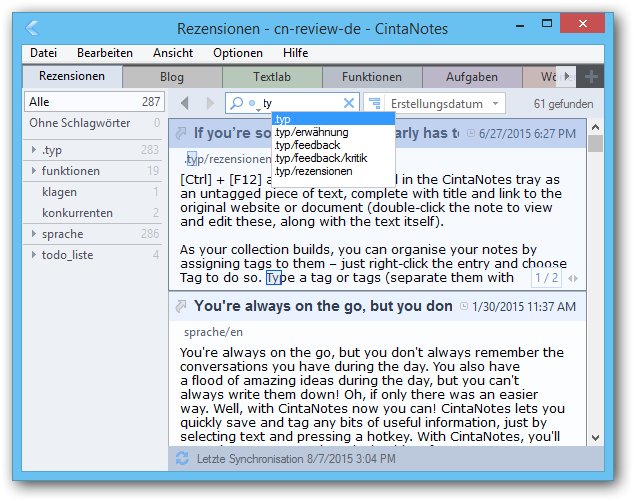Open Erstellungsdatum sort dropdown
This screenshot has width=634, height=501.
(496, 104)
